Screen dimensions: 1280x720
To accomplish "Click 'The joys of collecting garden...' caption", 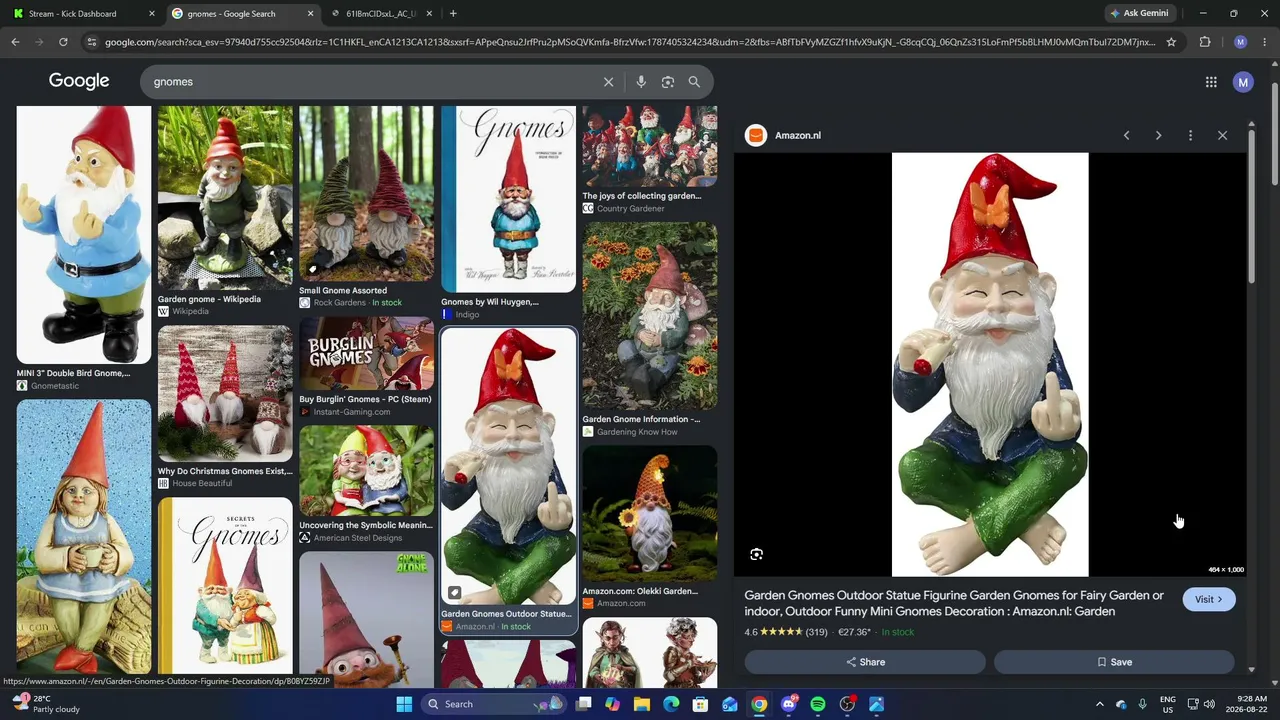I will (642, 196).
